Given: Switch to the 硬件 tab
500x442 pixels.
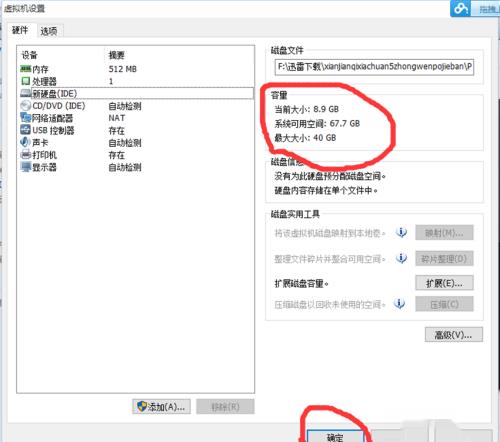Looking at the screenshot, I should coord(20,30).
